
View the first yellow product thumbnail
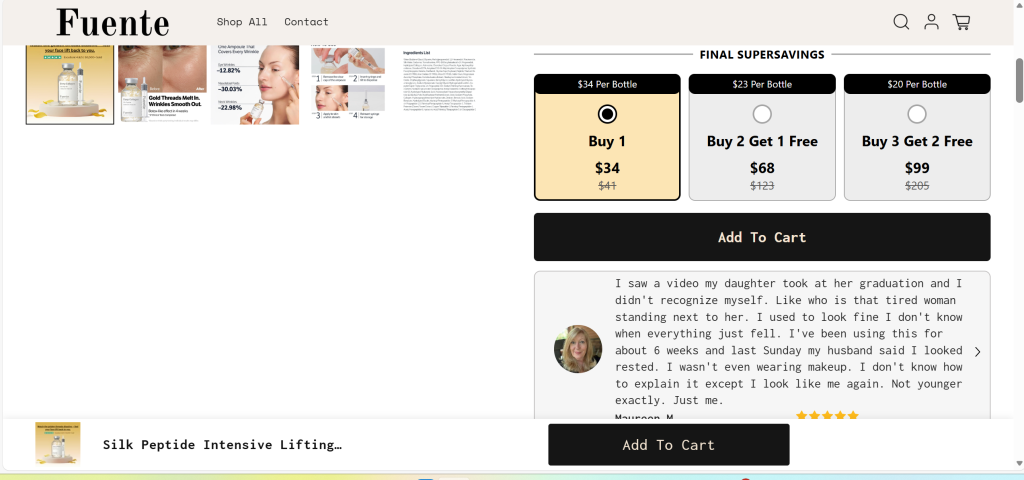70,84
